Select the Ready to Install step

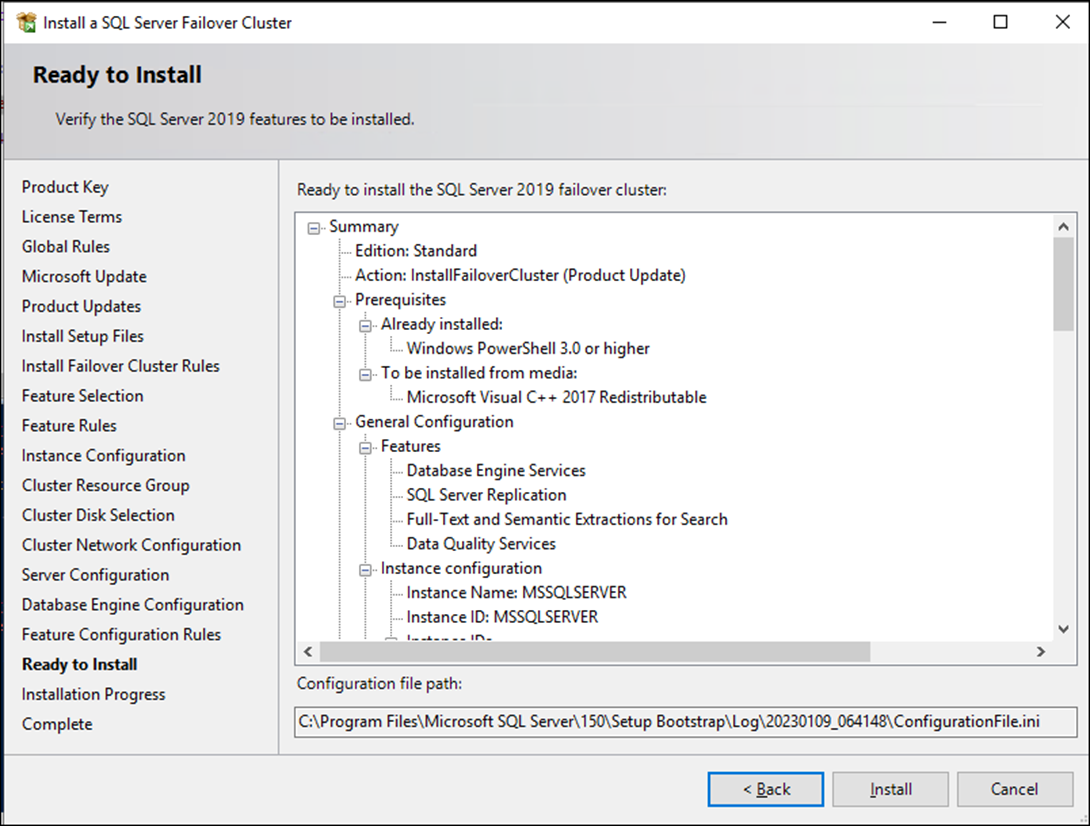pyautogui.click(x=79, y=665)
